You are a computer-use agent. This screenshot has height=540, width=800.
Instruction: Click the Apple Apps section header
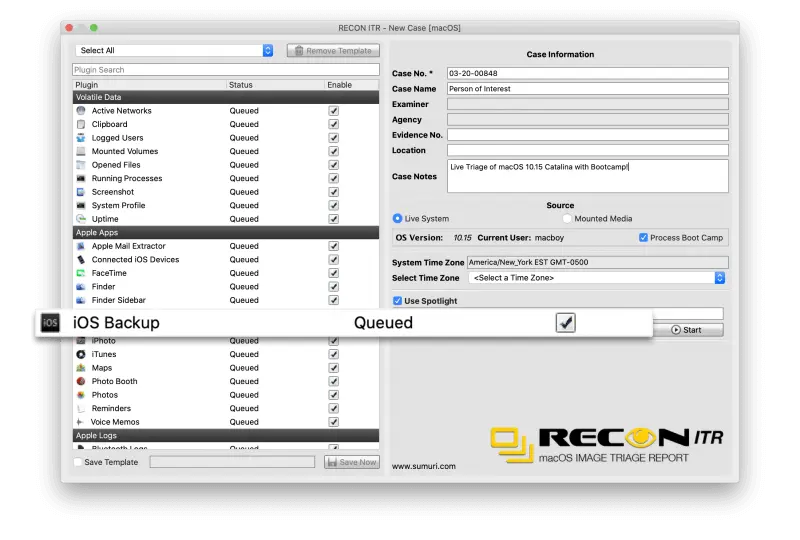(226, 232)
